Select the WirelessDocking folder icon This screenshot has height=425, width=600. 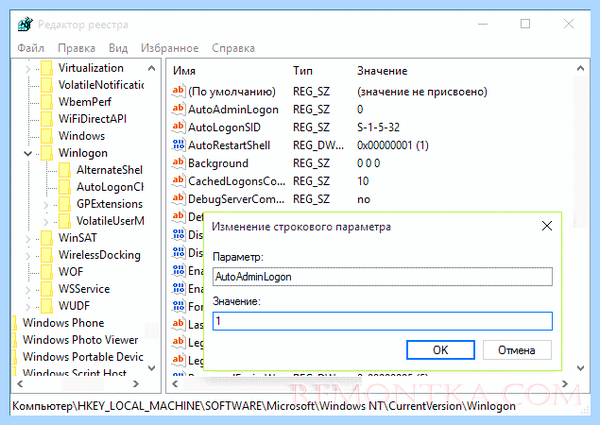47,255
